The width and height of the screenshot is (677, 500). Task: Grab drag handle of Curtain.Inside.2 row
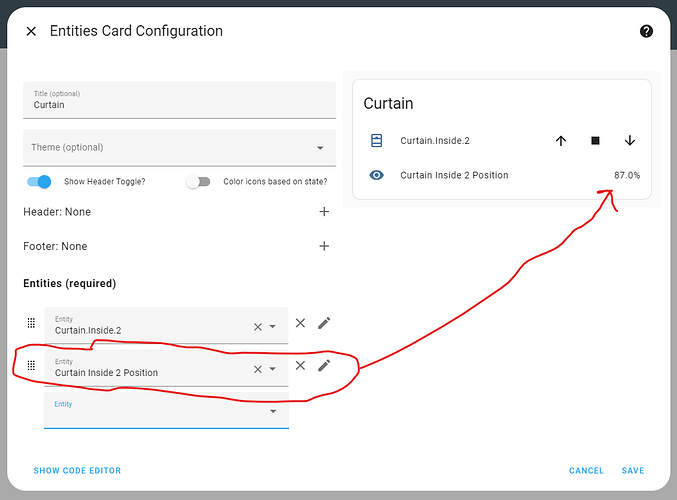point(31,323)
